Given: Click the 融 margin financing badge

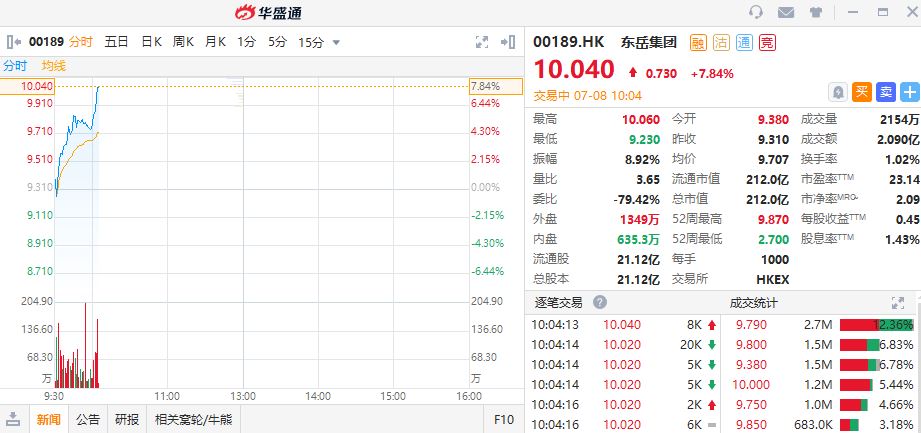Looking at the screenshot, I should coord(698,42).
